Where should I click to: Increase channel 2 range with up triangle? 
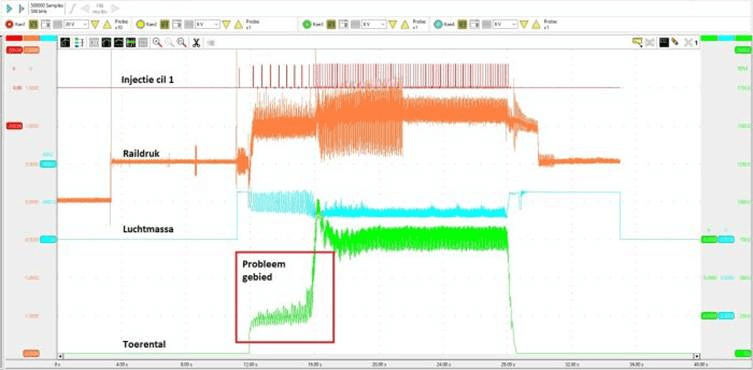(239, 24)
